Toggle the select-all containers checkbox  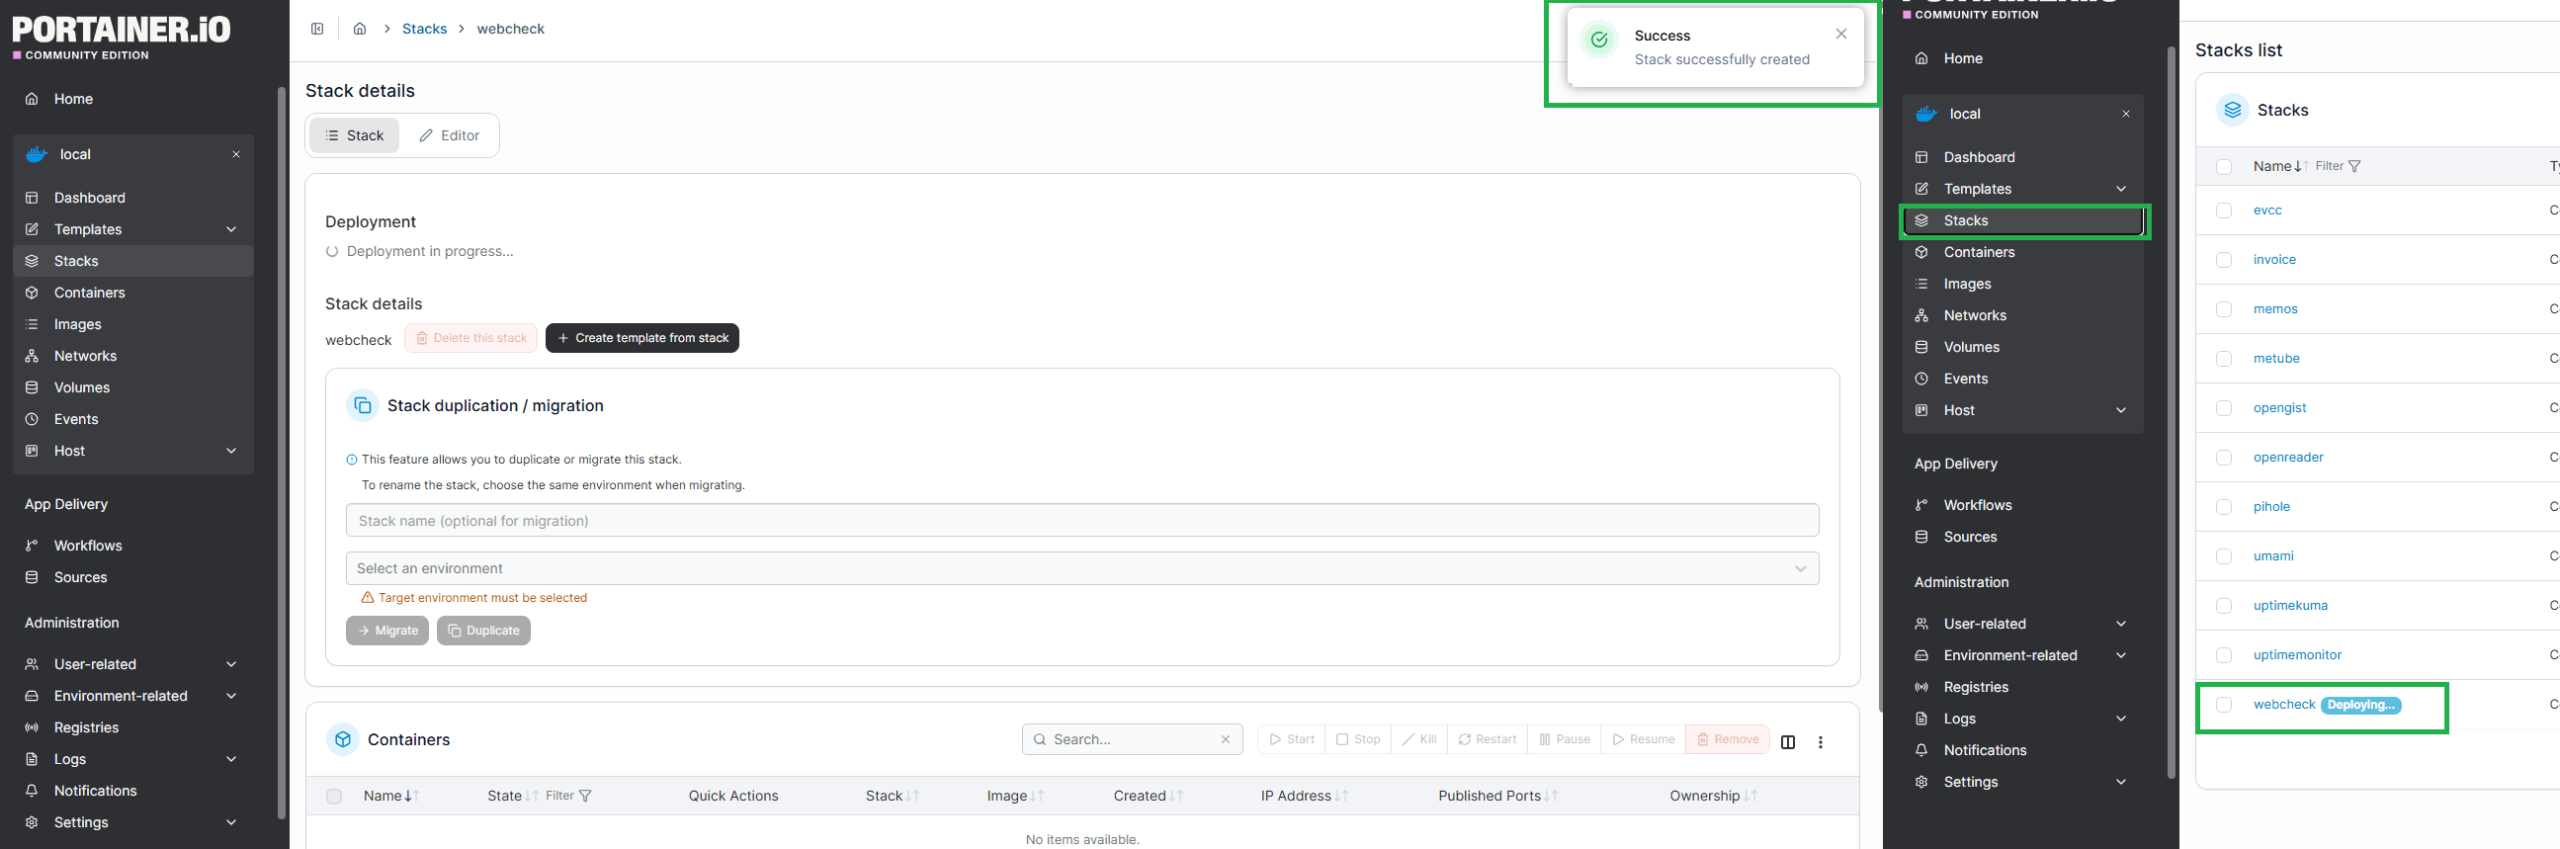[334, 796]
